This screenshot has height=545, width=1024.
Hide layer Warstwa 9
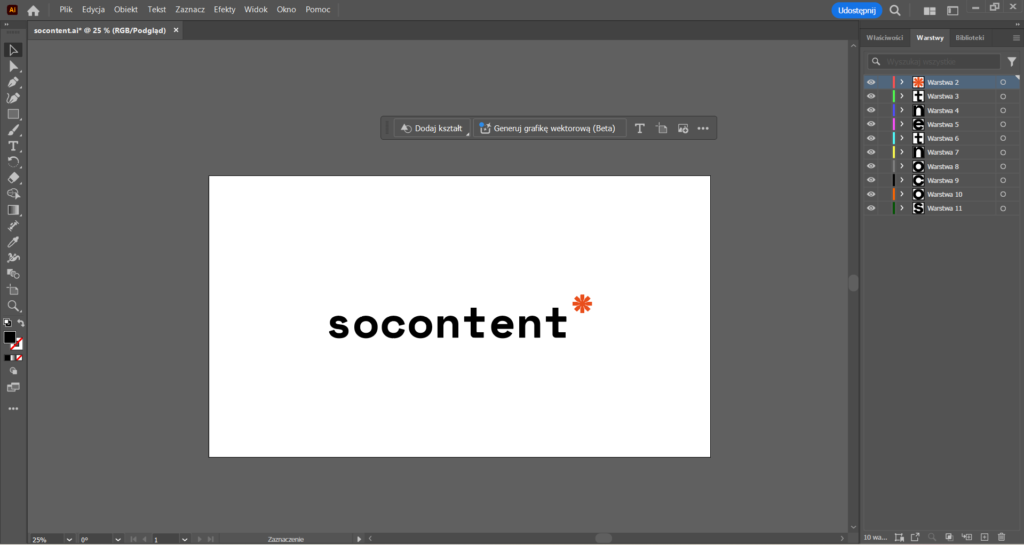click(x=871, y=180)
